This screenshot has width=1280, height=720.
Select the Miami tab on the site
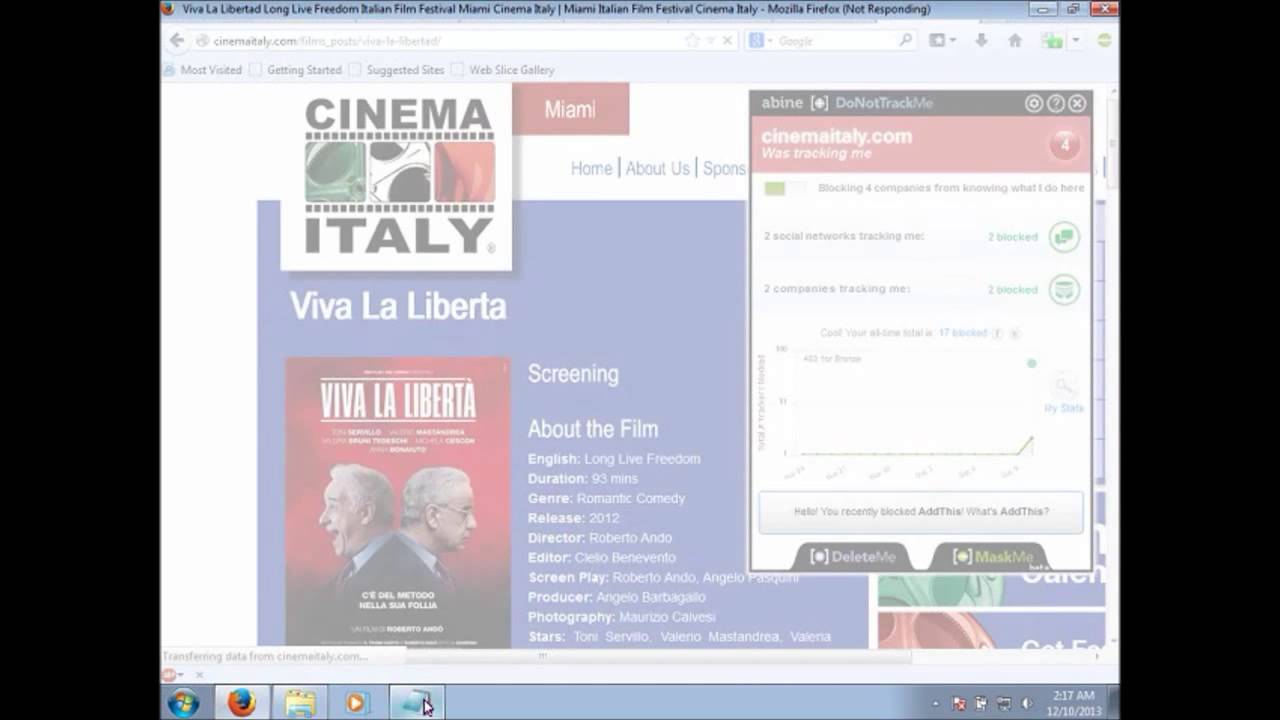pyautogui.click(x=570, y=109)
